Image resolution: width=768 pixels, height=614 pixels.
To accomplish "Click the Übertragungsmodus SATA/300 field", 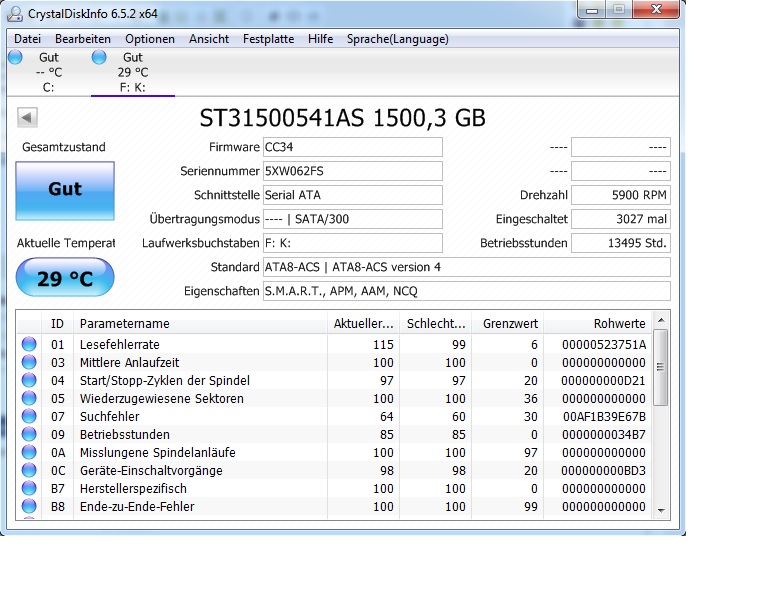I will [x=353, y=219].
